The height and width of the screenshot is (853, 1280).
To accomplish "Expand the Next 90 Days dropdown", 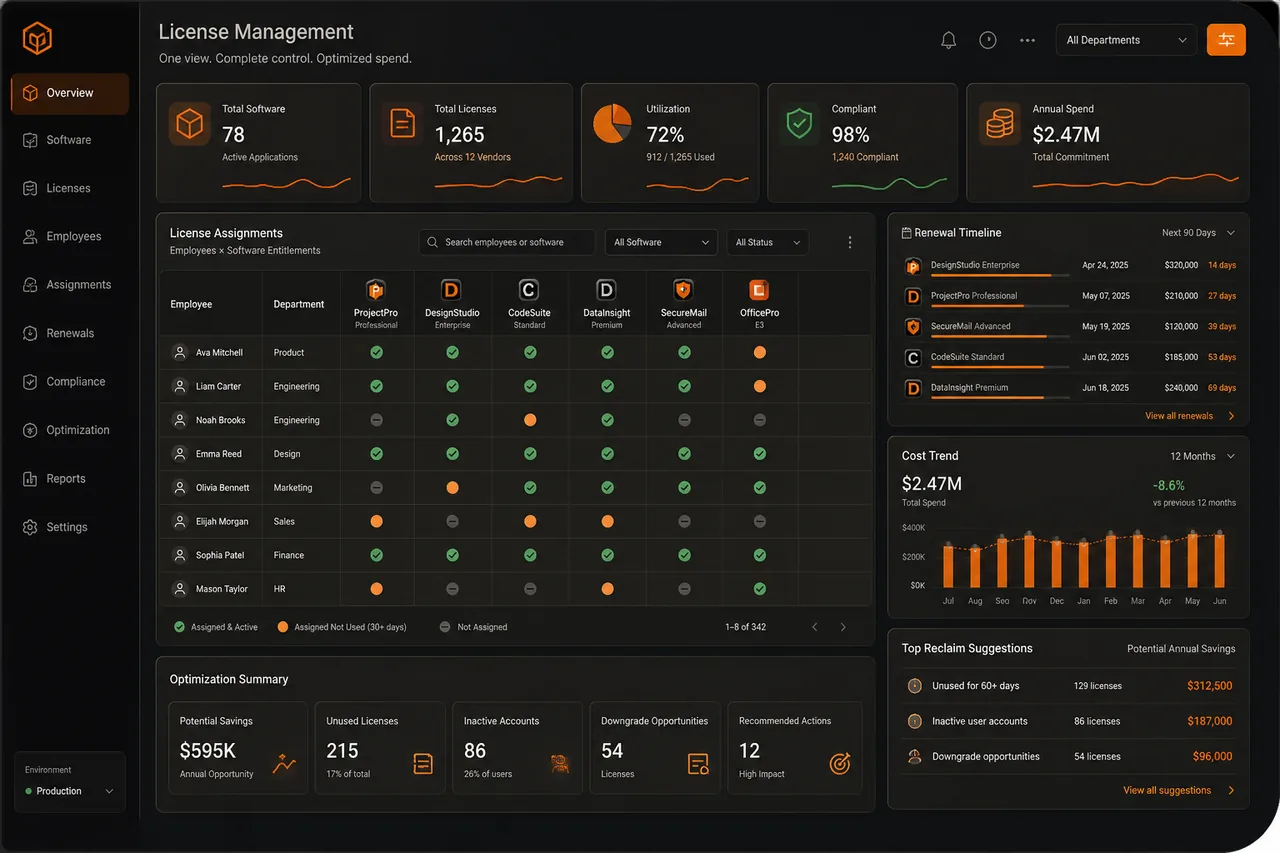I will pyautogui.click(x=1198, y=232).
